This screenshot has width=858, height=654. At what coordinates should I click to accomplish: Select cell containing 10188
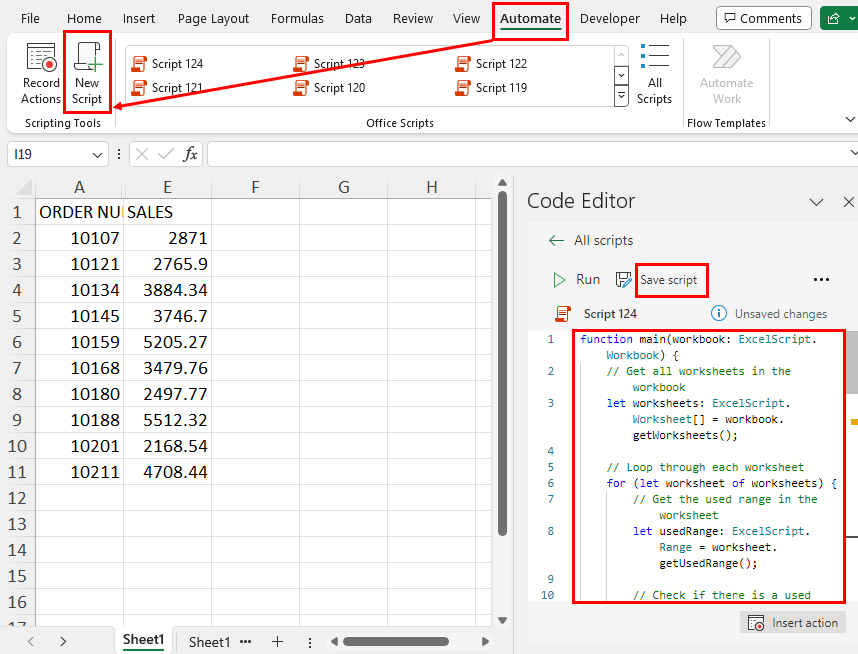[79, 420]
